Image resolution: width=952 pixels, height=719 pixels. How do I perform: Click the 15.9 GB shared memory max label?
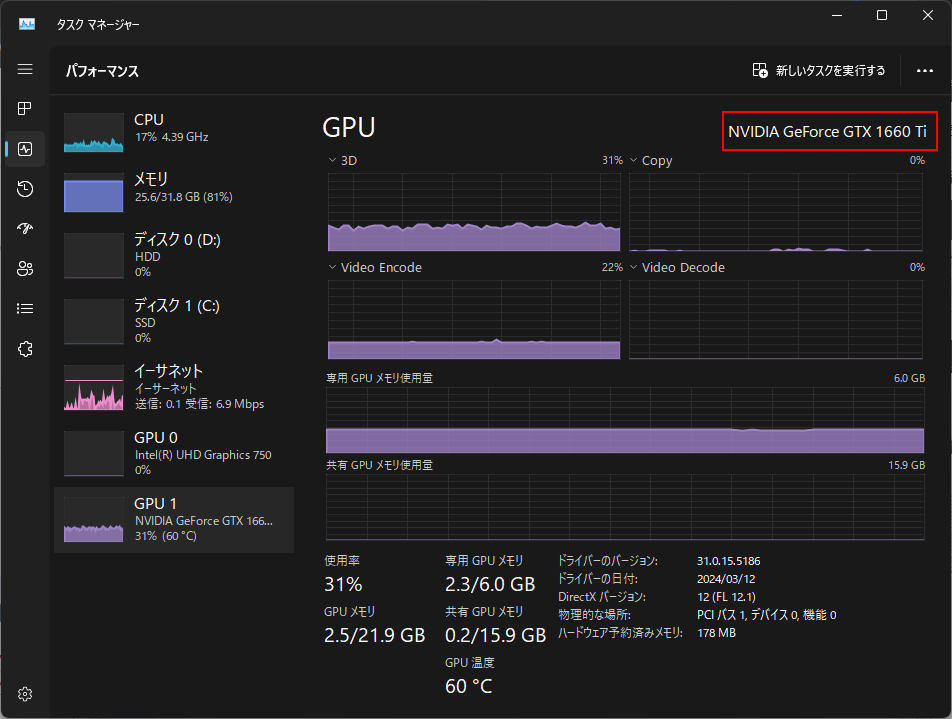tap(906, 465)
